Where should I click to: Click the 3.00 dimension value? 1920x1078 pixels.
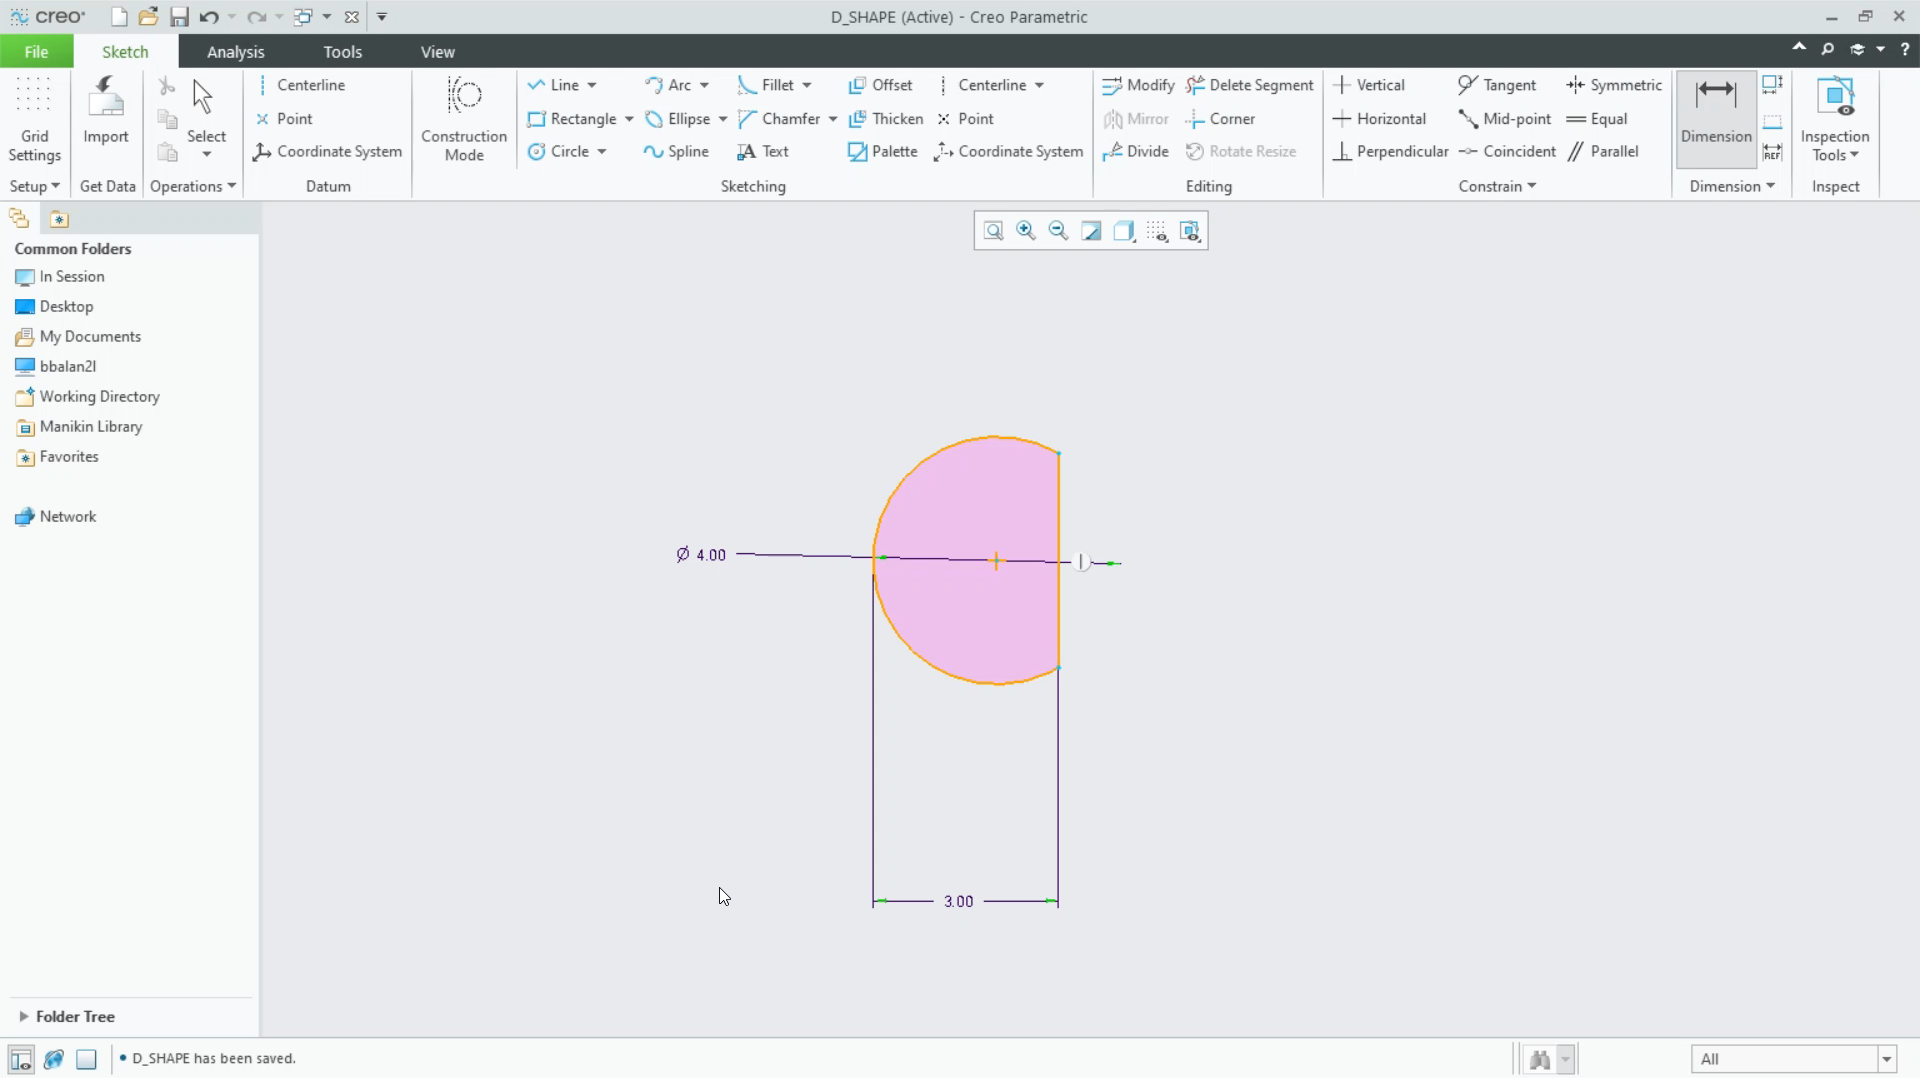point(958,901)
